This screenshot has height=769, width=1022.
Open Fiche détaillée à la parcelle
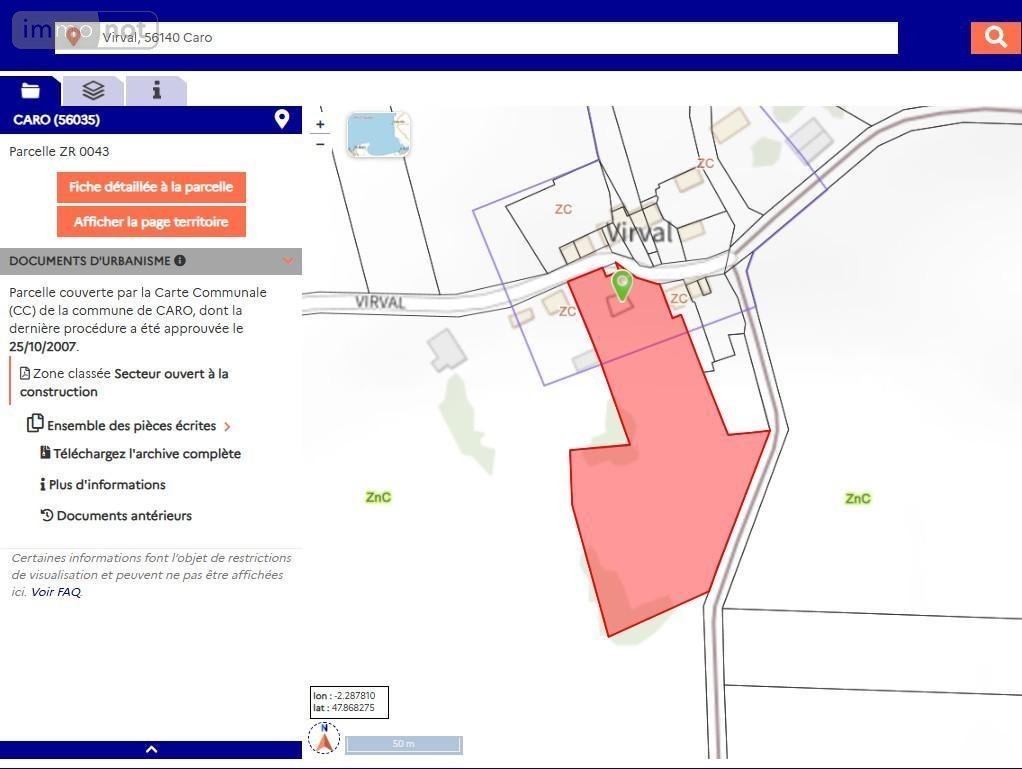(151, 187)
